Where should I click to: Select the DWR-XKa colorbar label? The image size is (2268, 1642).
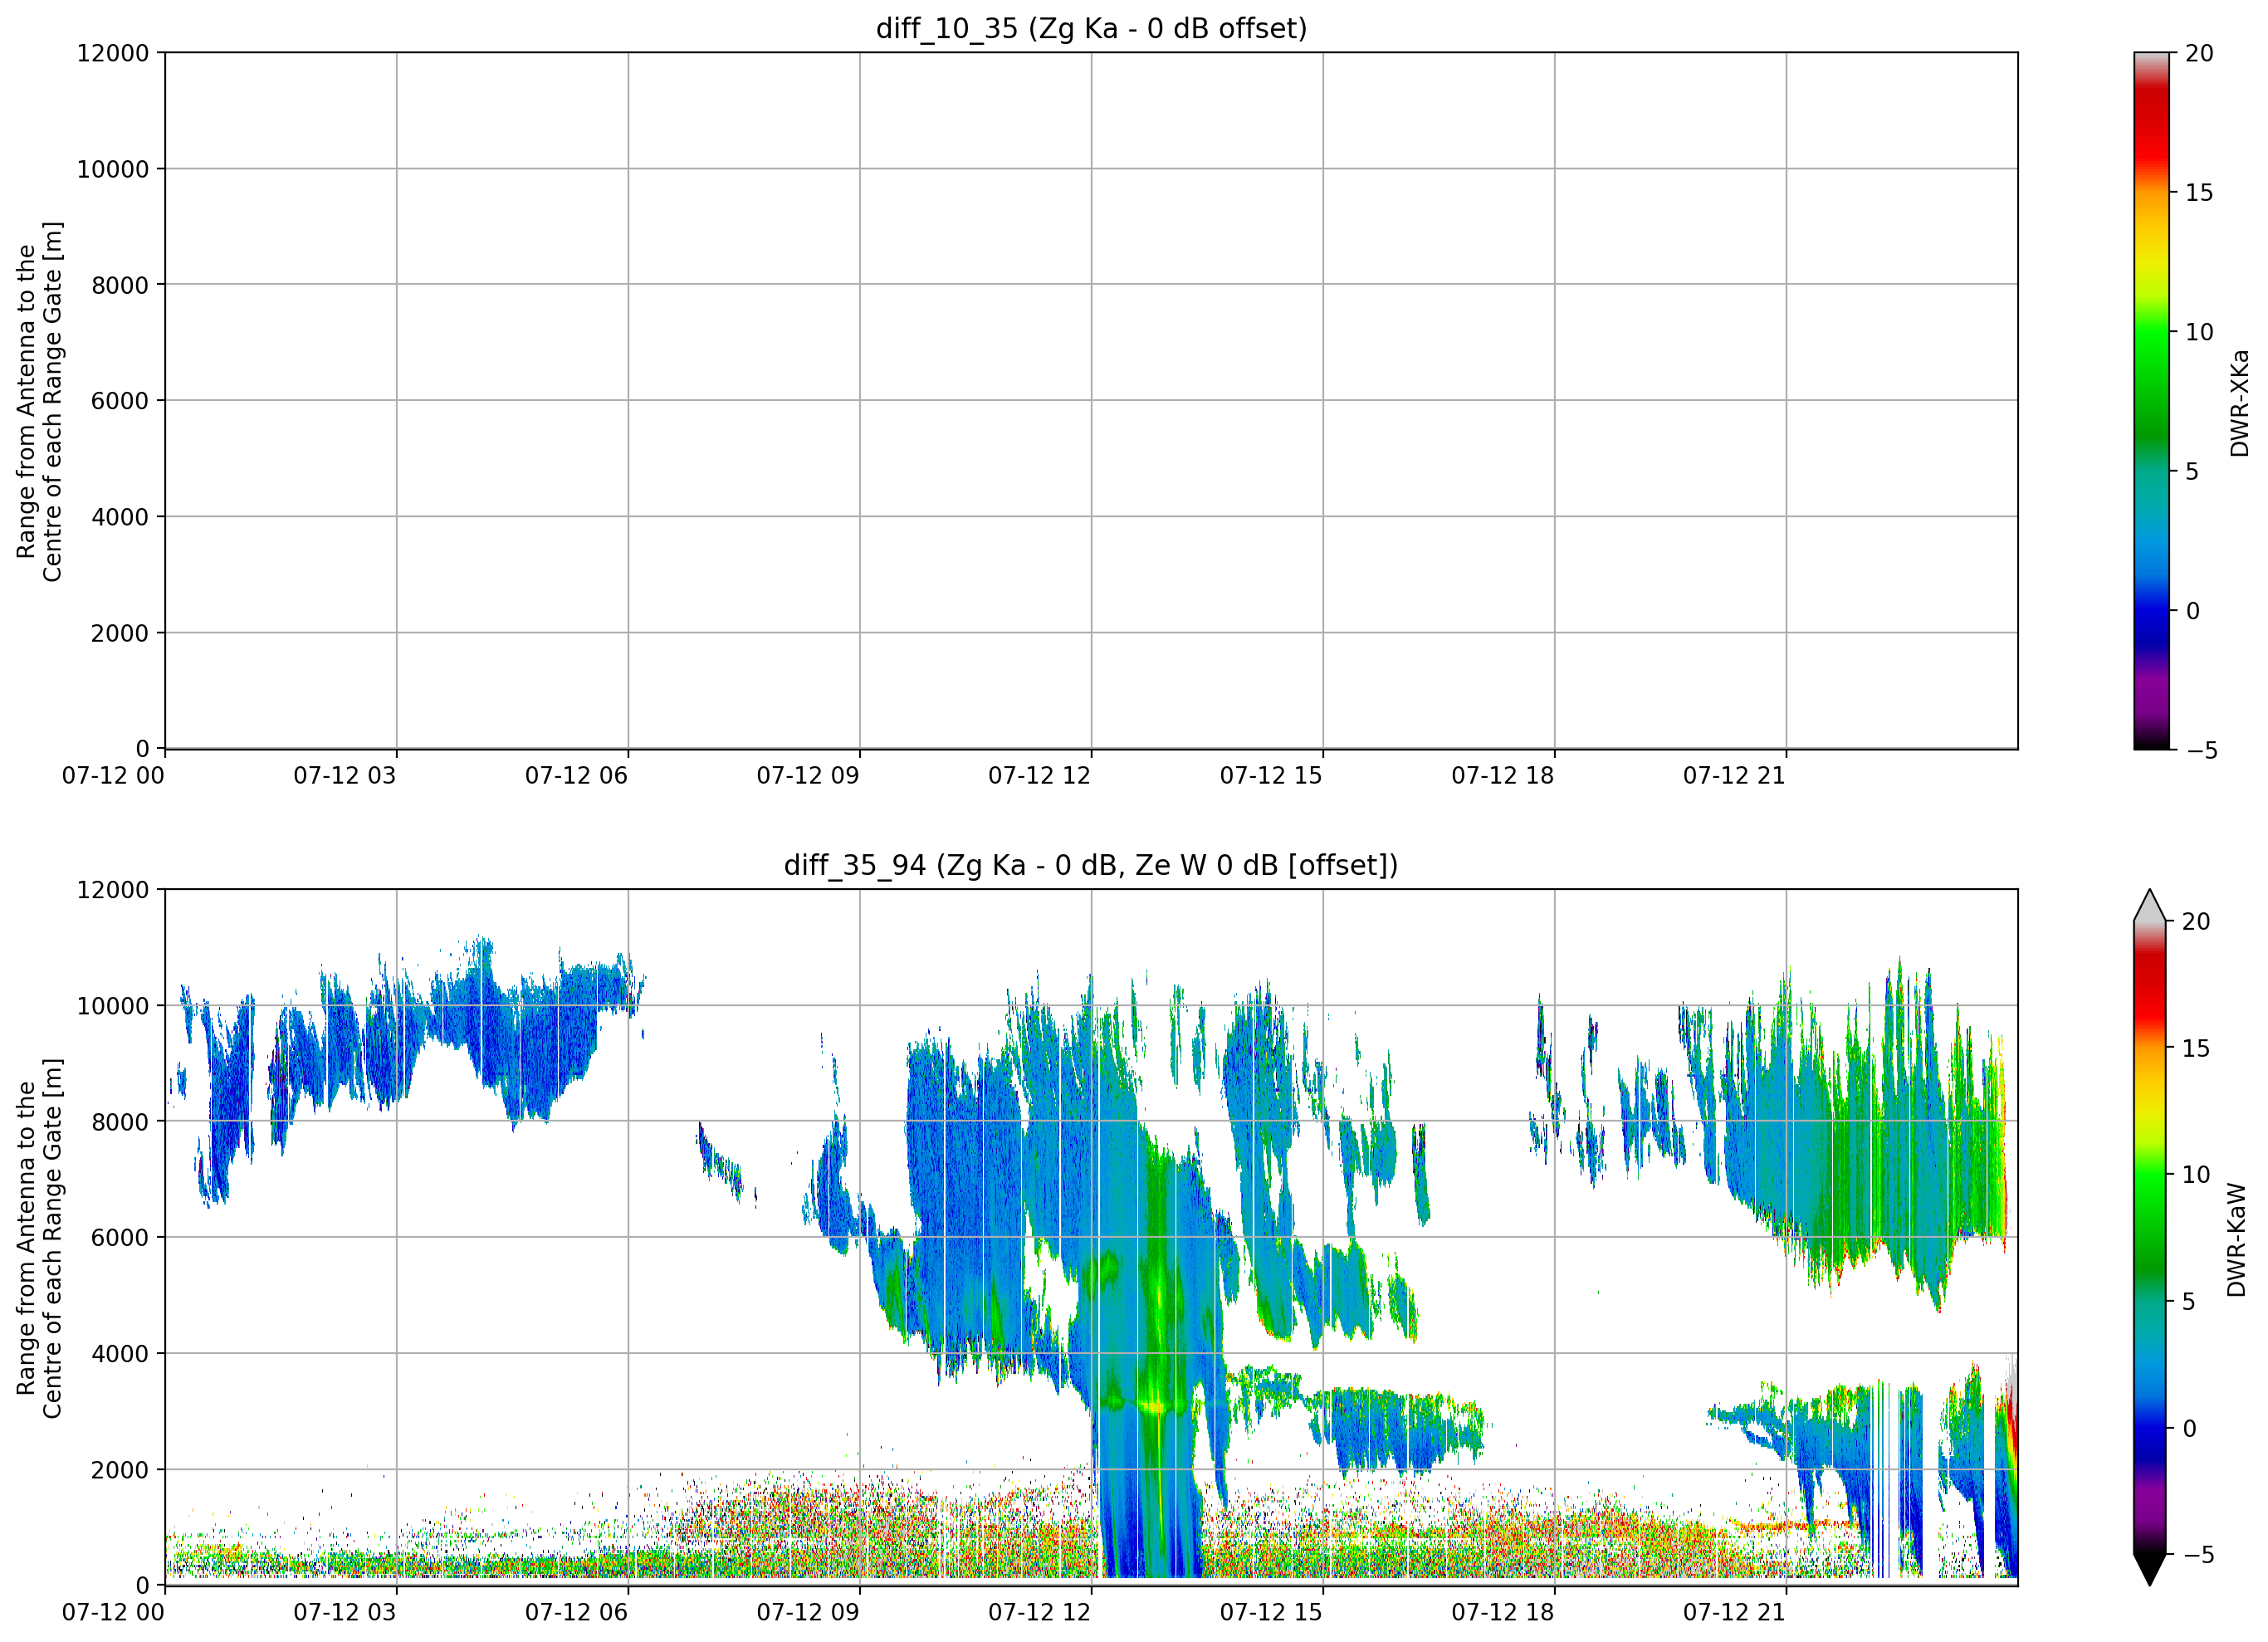(2239, 402)
